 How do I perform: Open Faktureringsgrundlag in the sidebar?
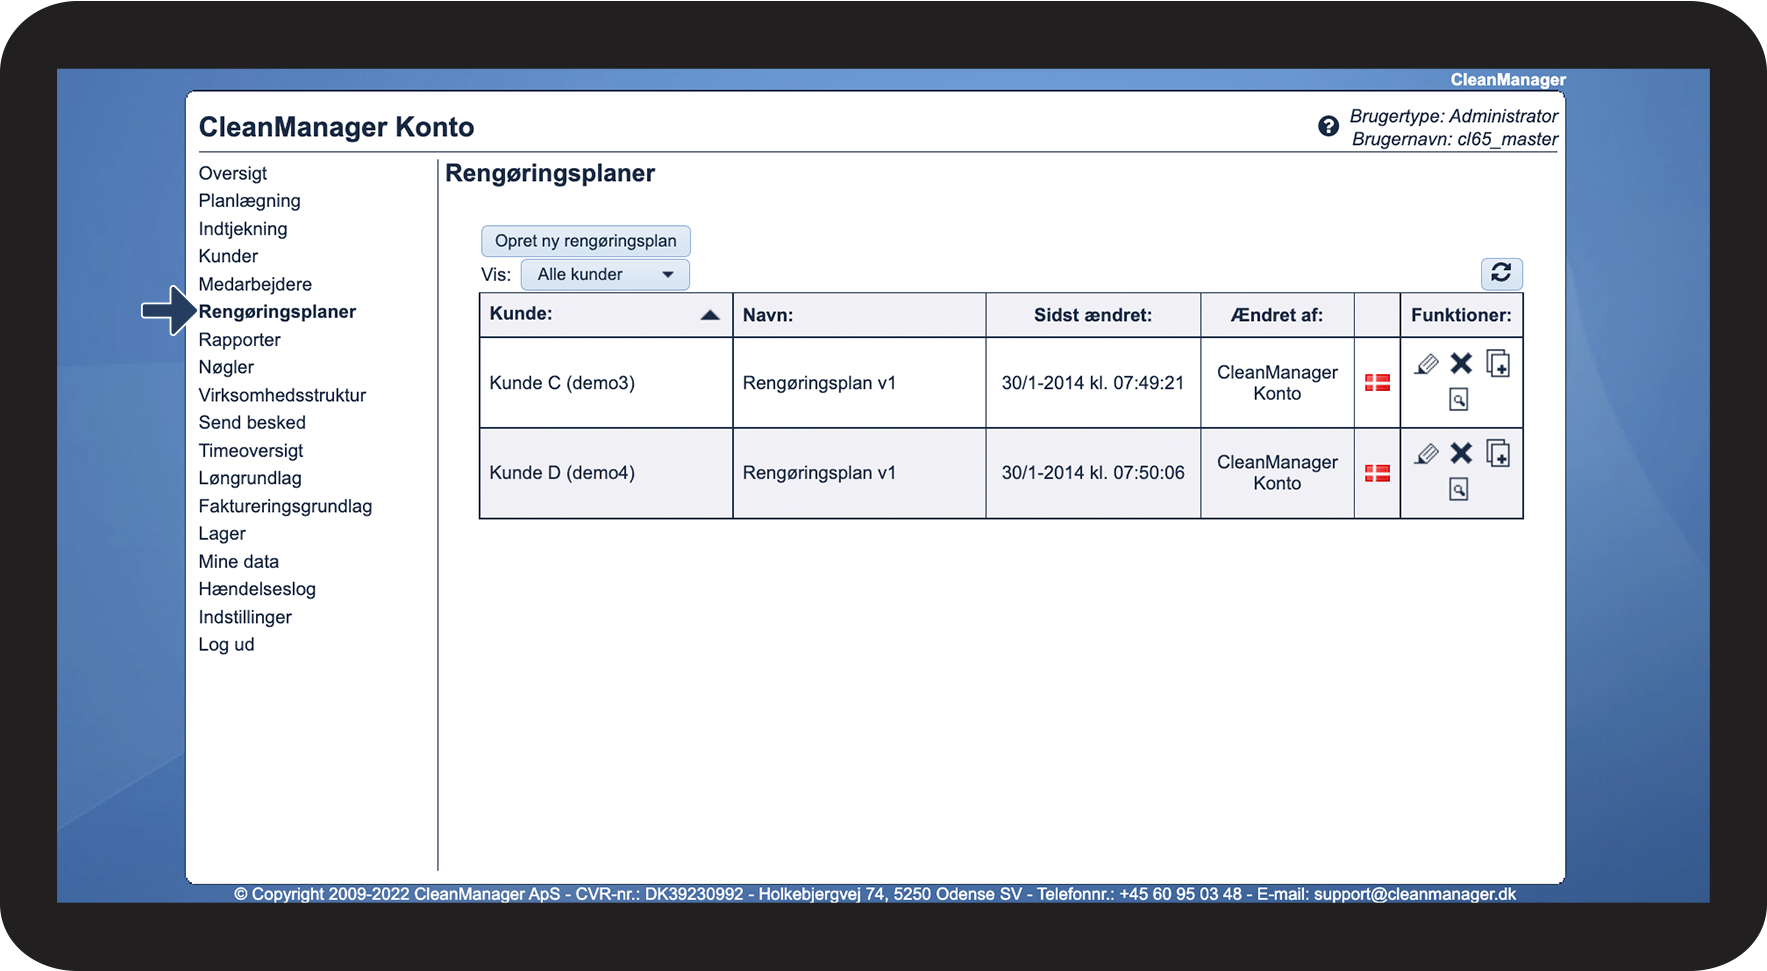click(x=285, y=506)
